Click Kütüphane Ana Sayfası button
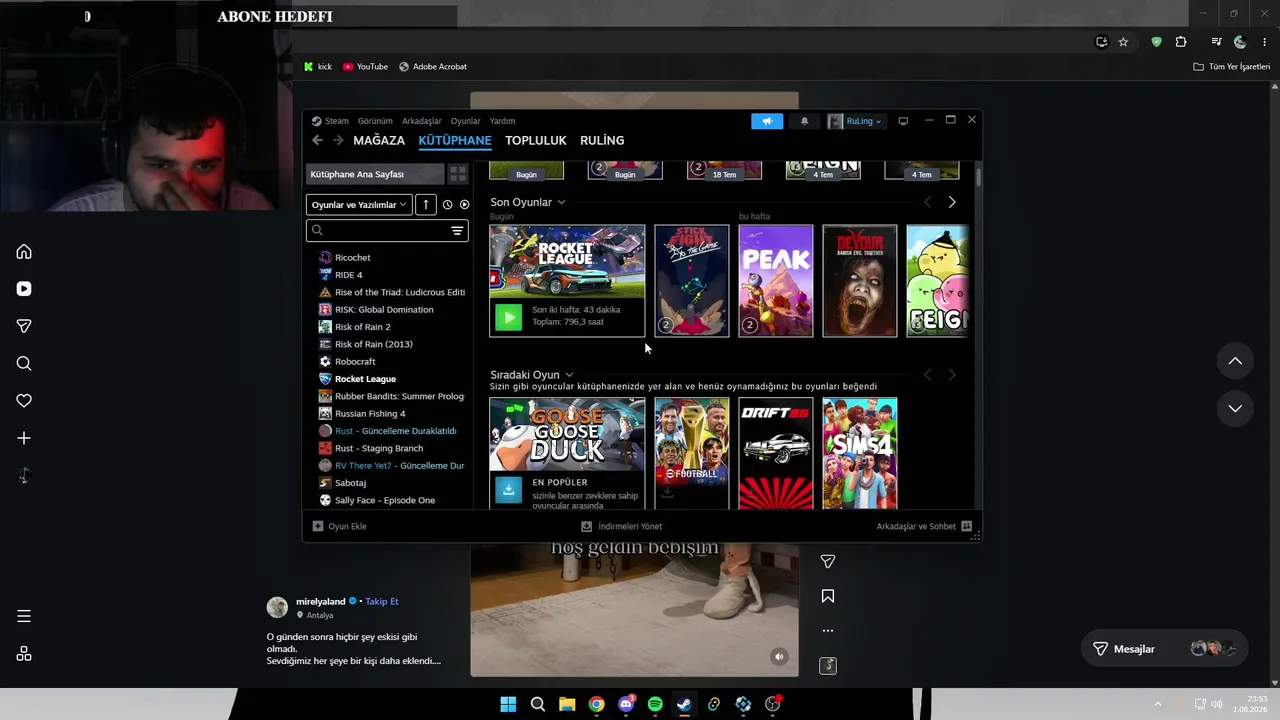This screenshot has height=720, width=1280. click(x=375, y=174)
